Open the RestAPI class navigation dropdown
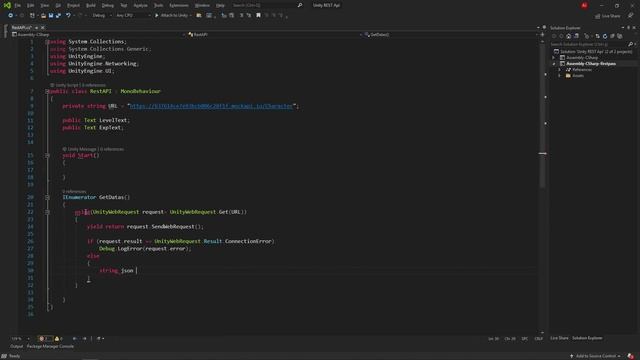 pyautogui.click(x=274, y=35)
